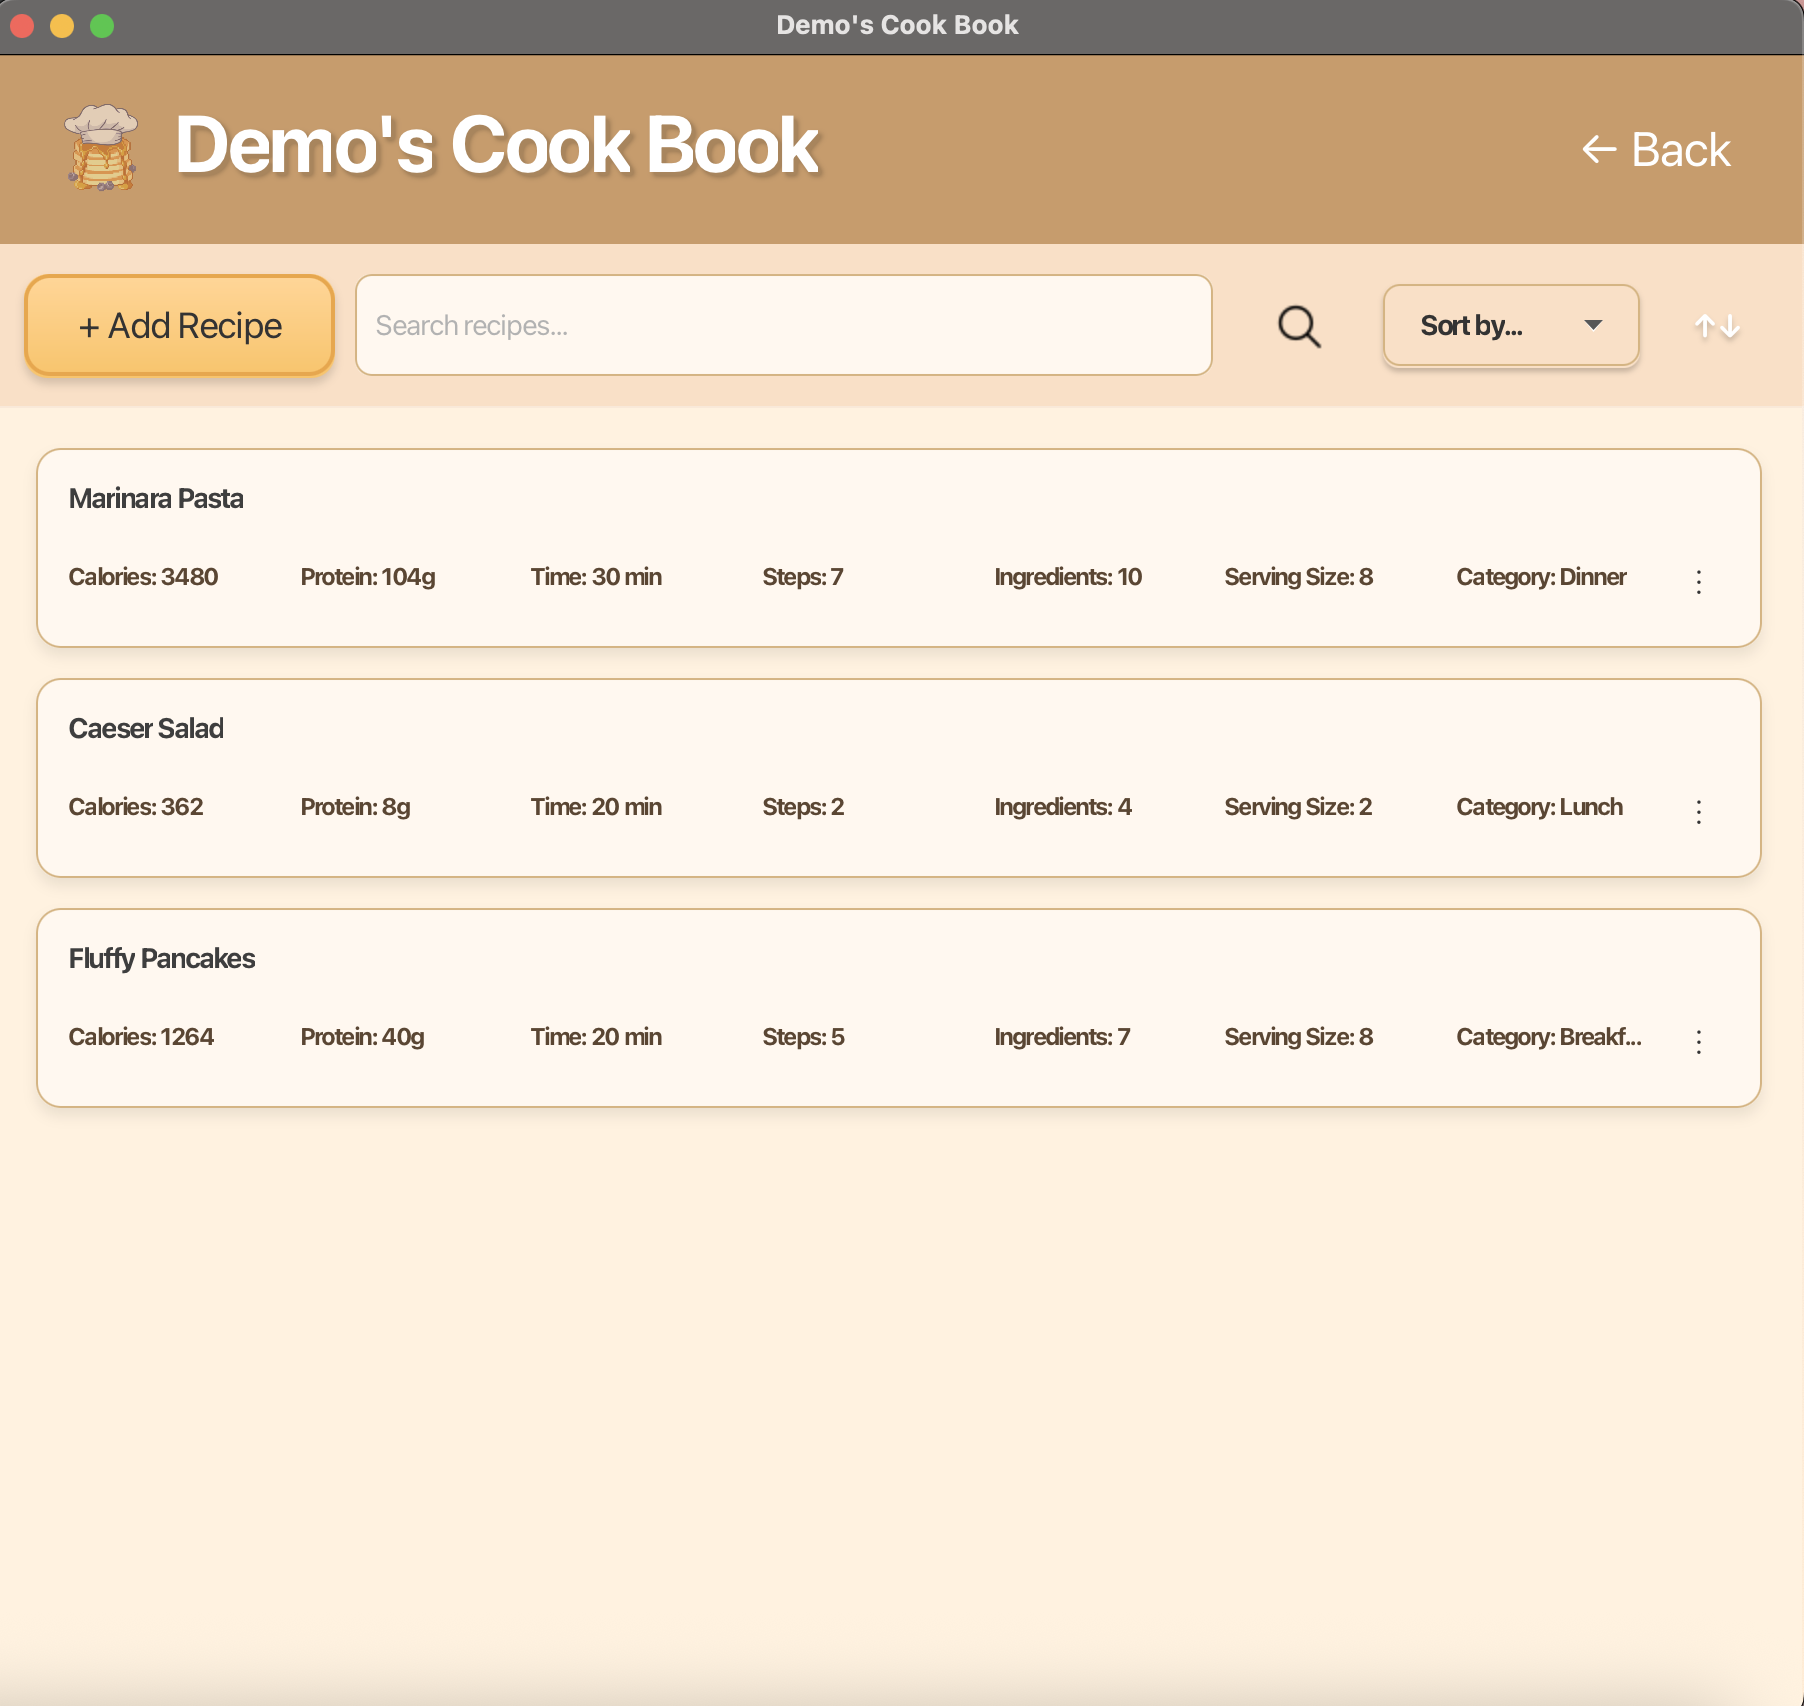Click the sort direction arrows icon
Screen dimensions: 1804x1706
(x=1716, y=325)
